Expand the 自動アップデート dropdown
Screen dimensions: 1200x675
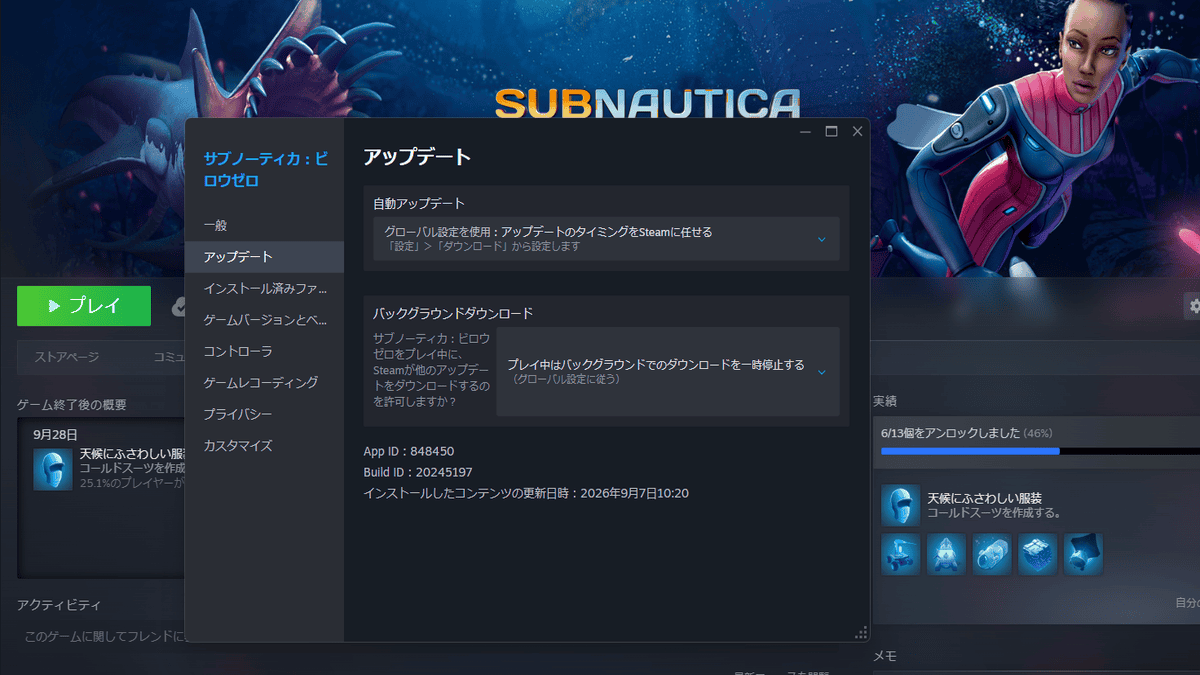click(606, 239)
